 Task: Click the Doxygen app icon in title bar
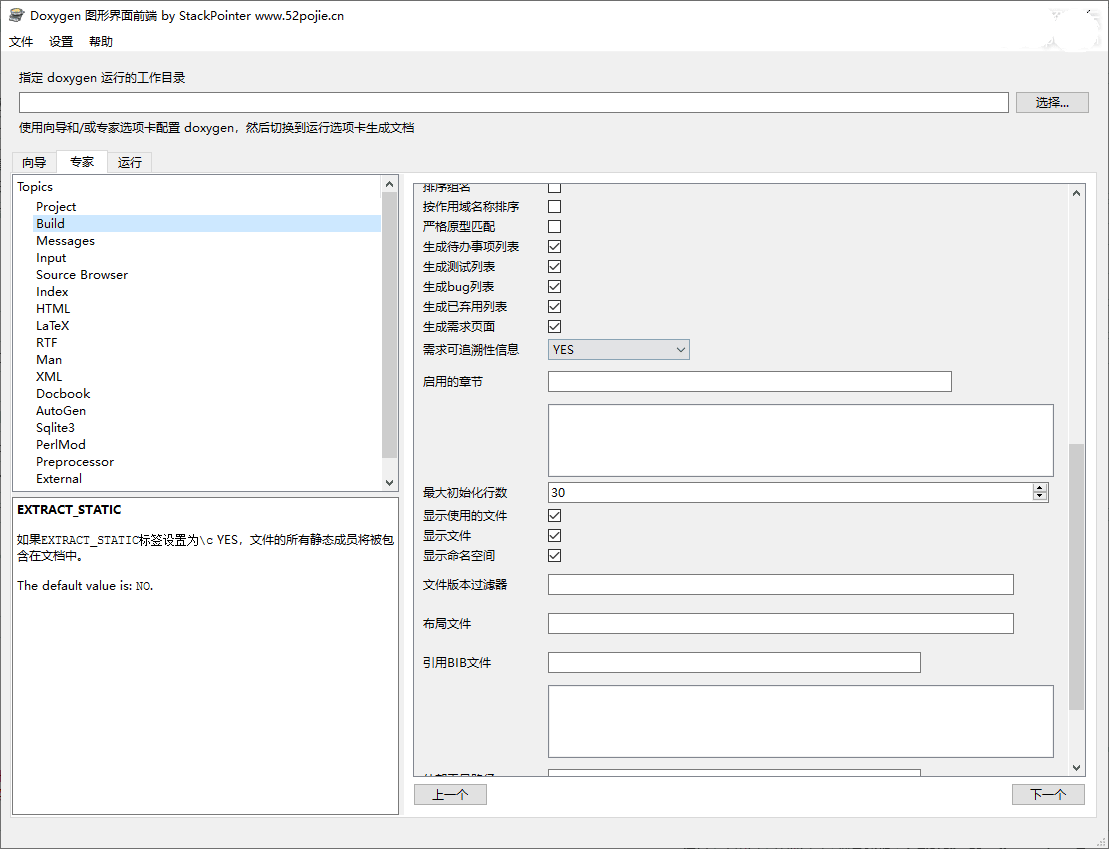pos(16,15)
